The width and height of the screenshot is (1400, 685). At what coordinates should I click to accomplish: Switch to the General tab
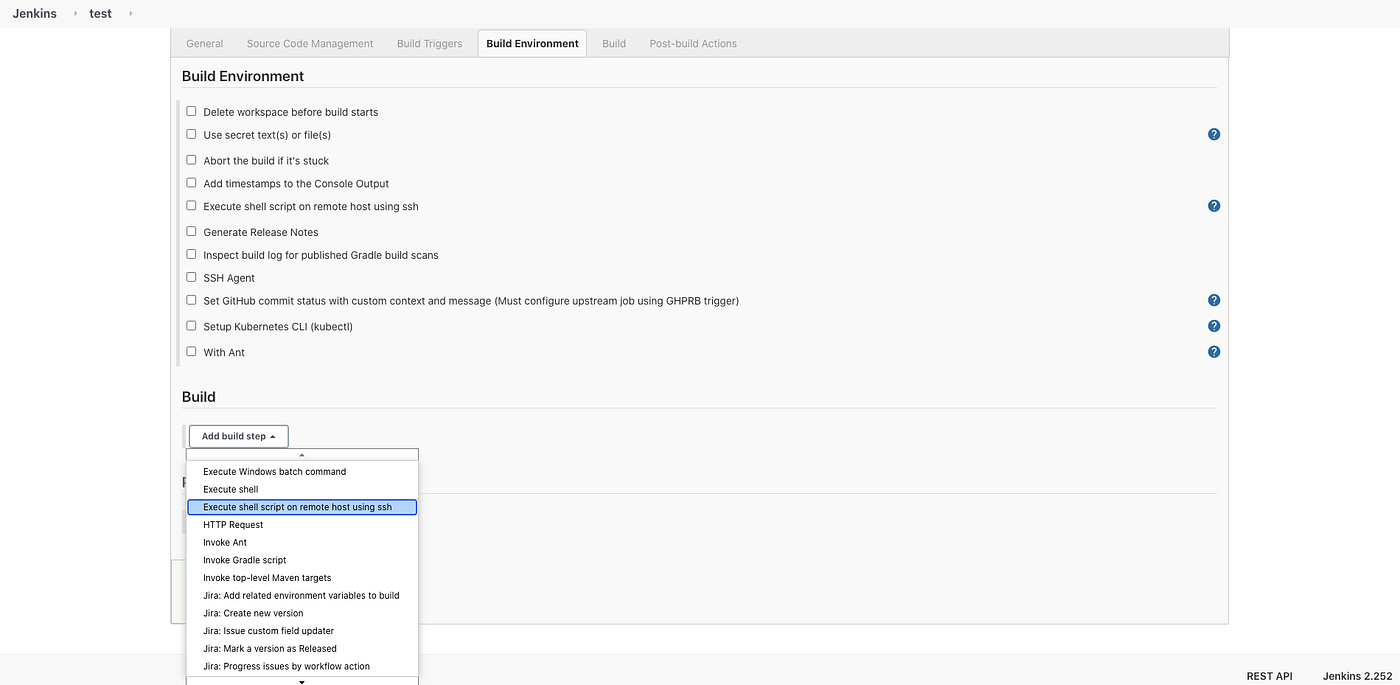tap(205, 43)
